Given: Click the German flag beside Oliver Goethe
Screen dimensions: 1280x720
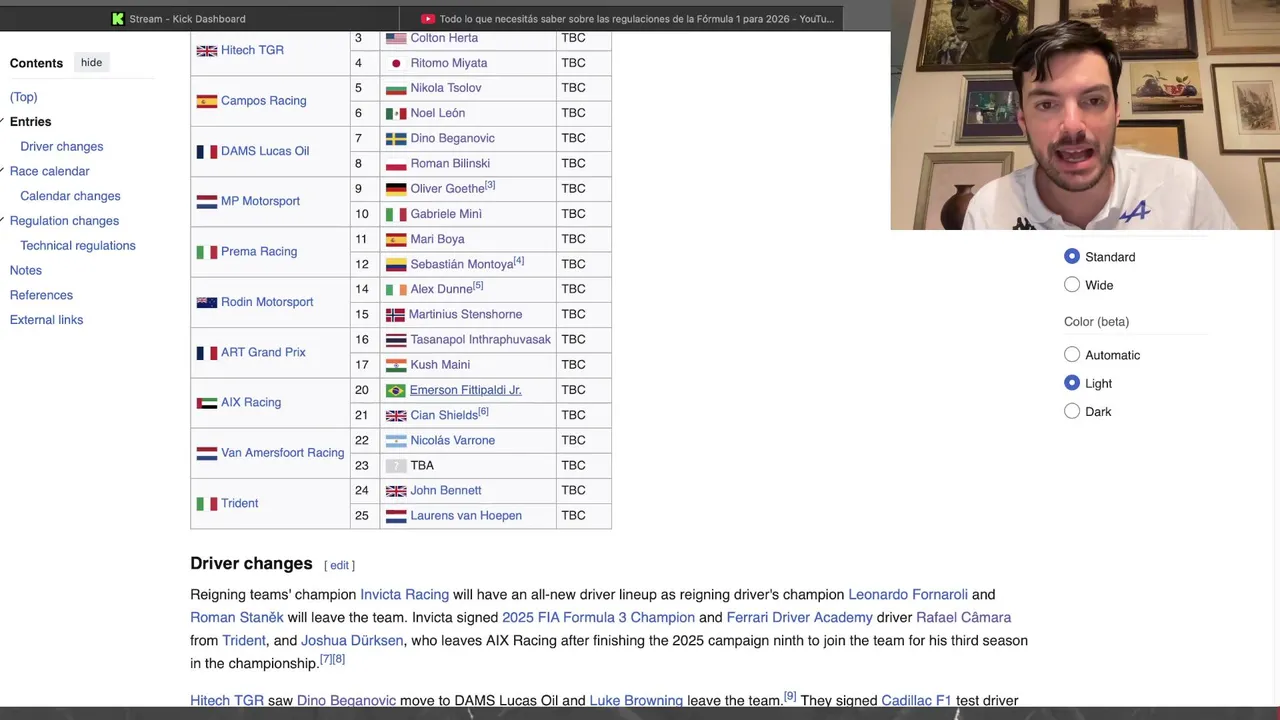Looking at the screenshot, I should [x=396, y=189].
